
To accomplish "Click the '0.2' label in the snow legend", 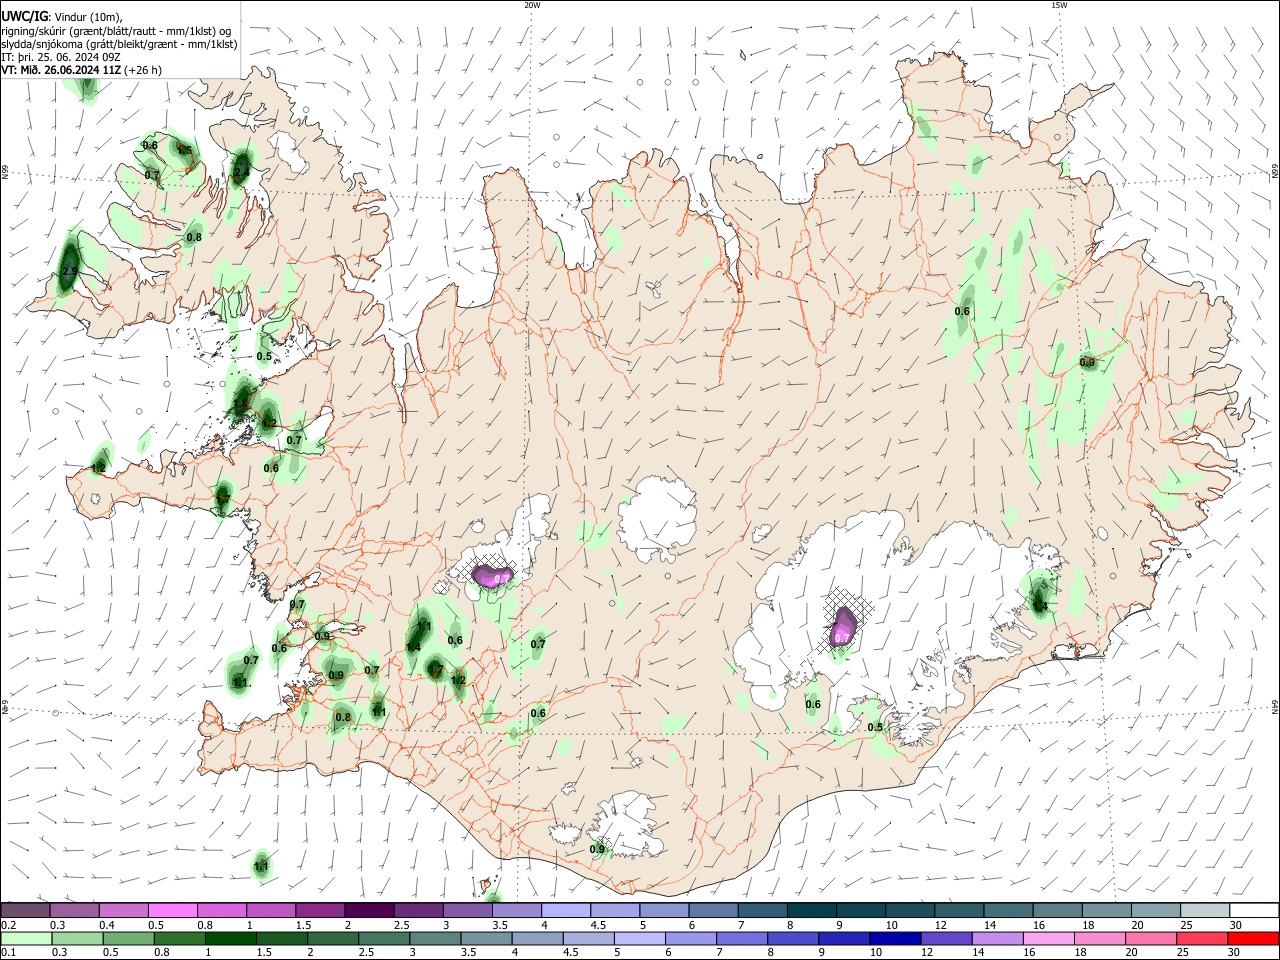I will (x=8, y=925).
